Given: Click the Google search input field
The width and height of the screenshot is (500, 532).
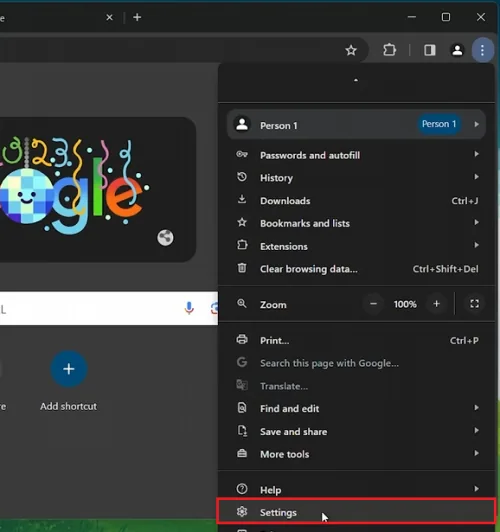Looking at the screenshot, I should tap(109, 308).
